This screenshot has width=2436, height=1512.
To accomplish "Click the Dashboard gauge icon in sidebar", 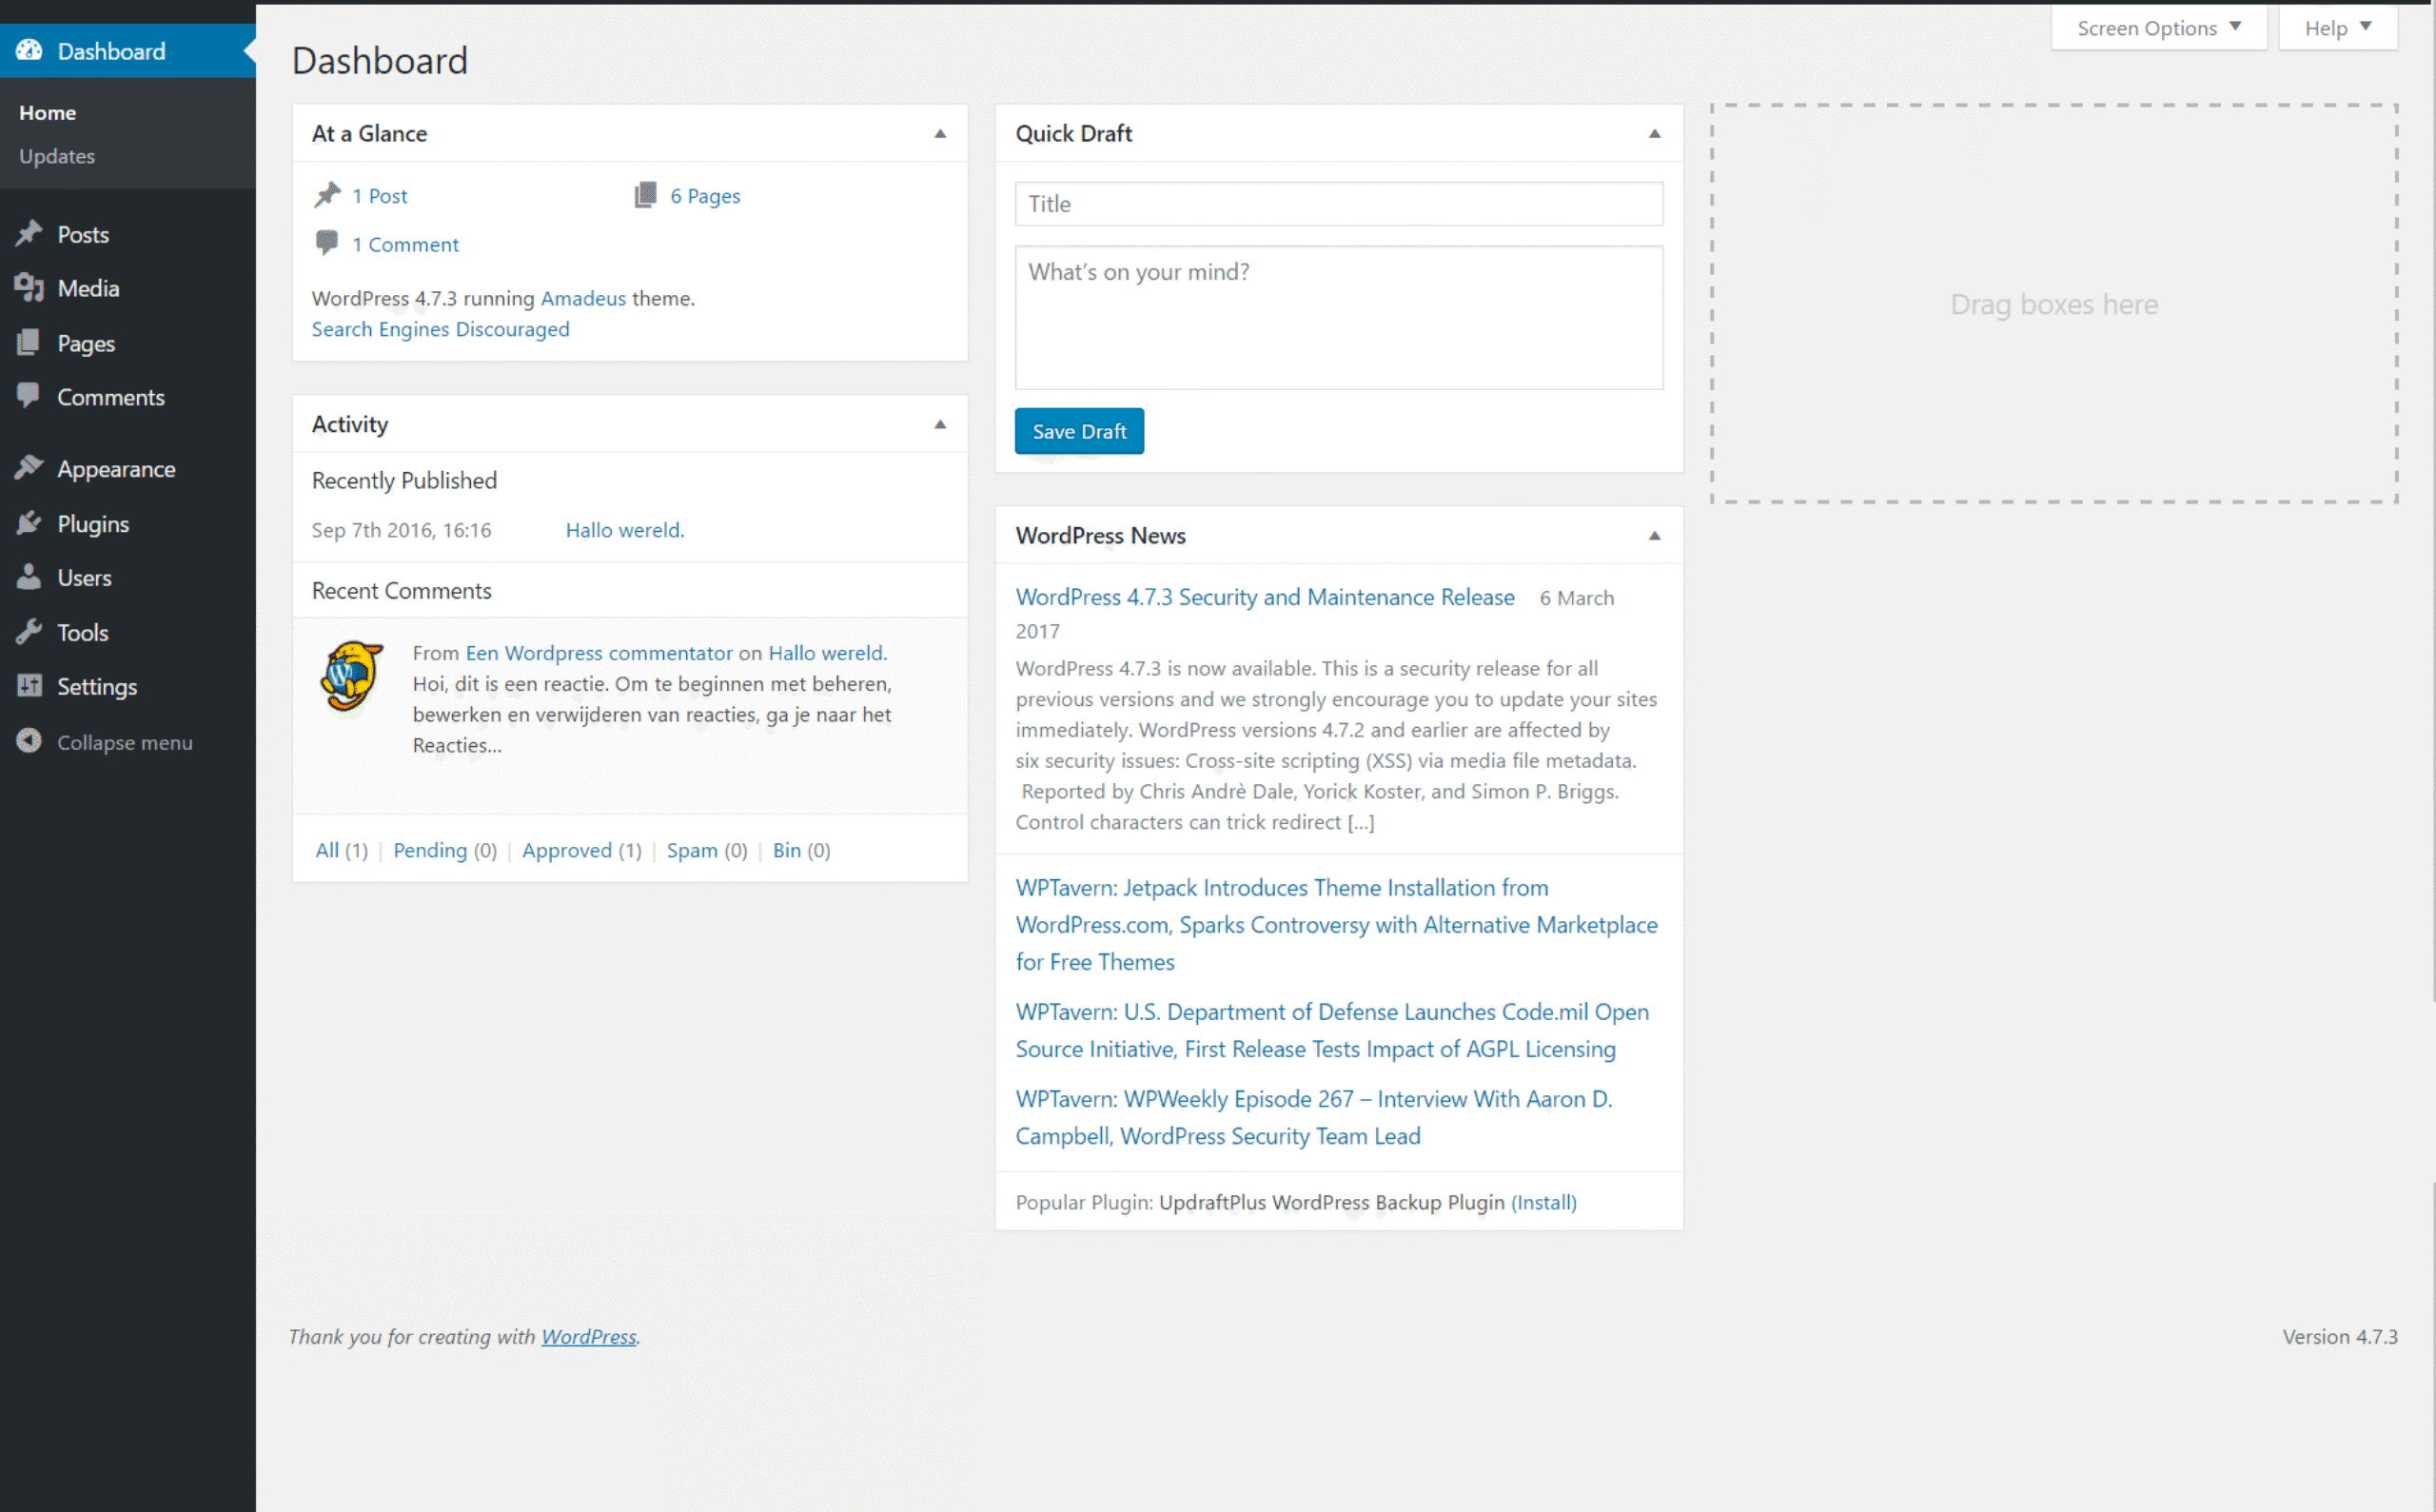I will point(29,50).
